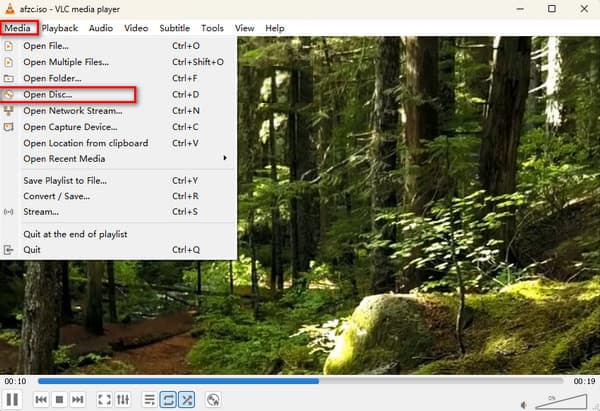Show extended settings equalizer icon
The width and height of the screenshot is (600, 411).
[x=123, y=400]
